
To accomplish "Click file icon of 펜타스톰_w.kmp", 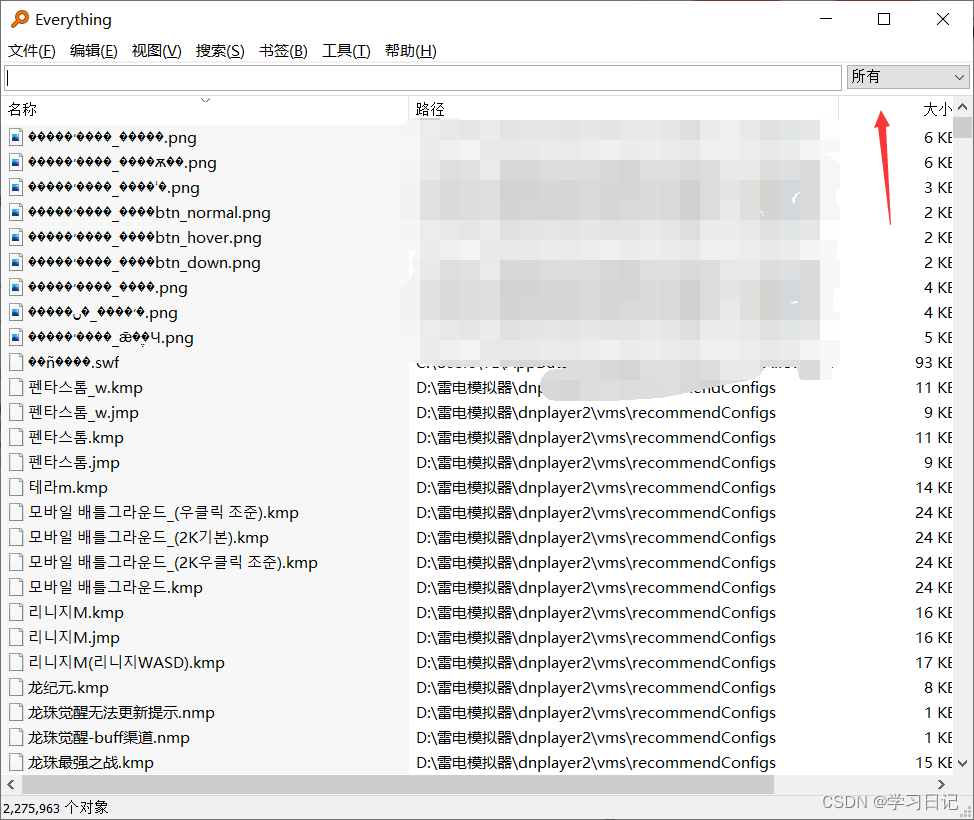I will pyautogui.click(x=16, y=387).
